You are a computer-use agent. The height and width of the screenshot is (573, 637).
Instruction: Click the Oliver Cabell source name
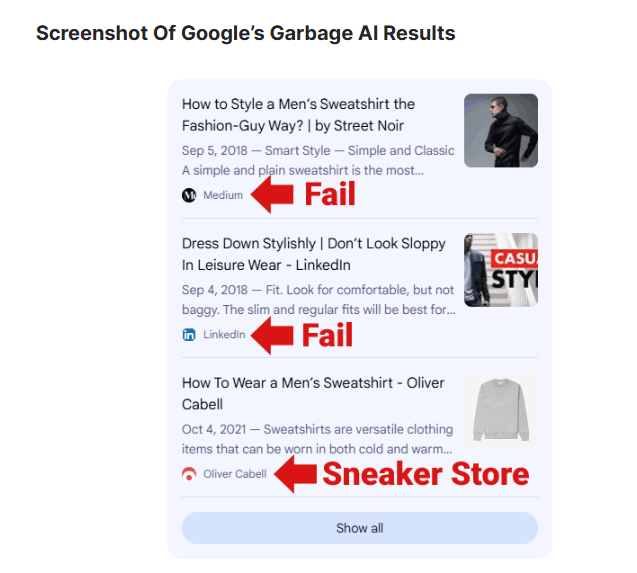[x=235, y=474]
